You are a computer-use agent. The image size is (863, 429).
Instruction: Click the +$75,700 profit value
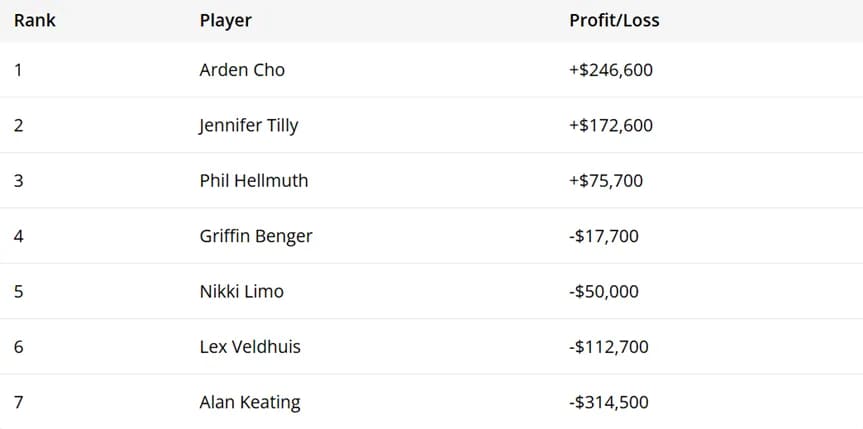pos(606,181)
